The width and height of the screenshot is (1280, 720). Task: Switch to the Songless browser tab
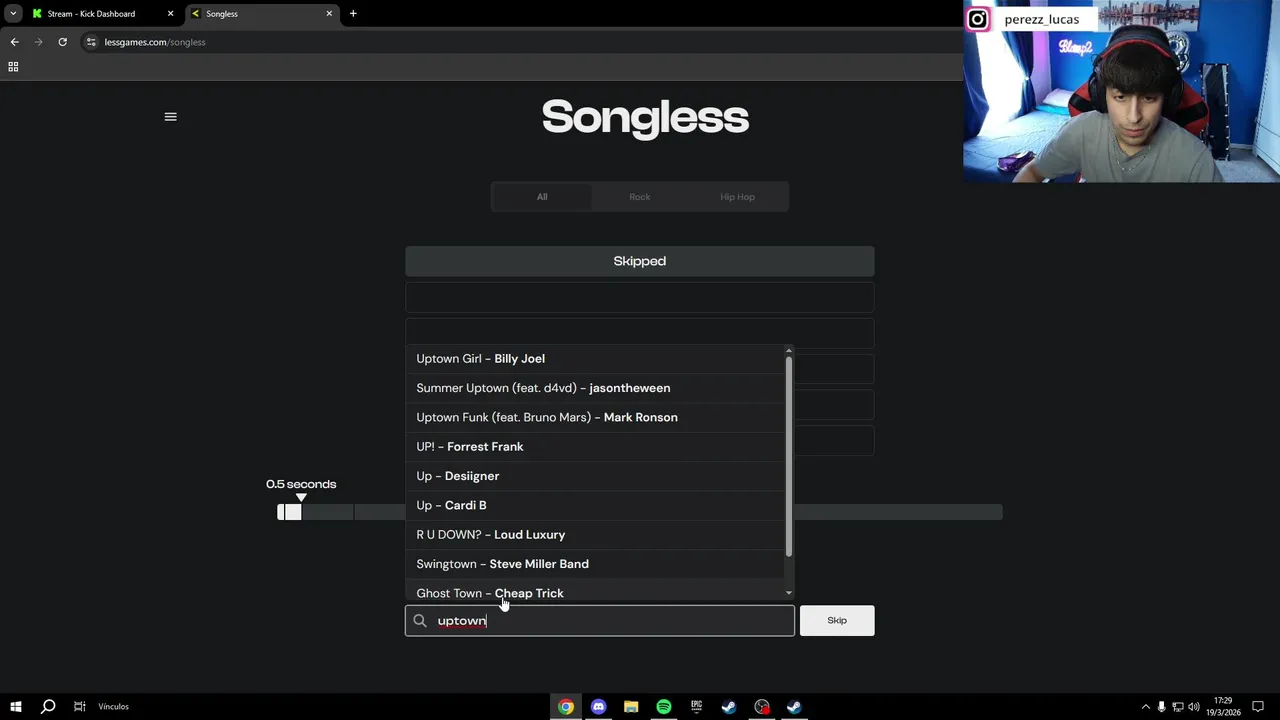coord(262,14)
